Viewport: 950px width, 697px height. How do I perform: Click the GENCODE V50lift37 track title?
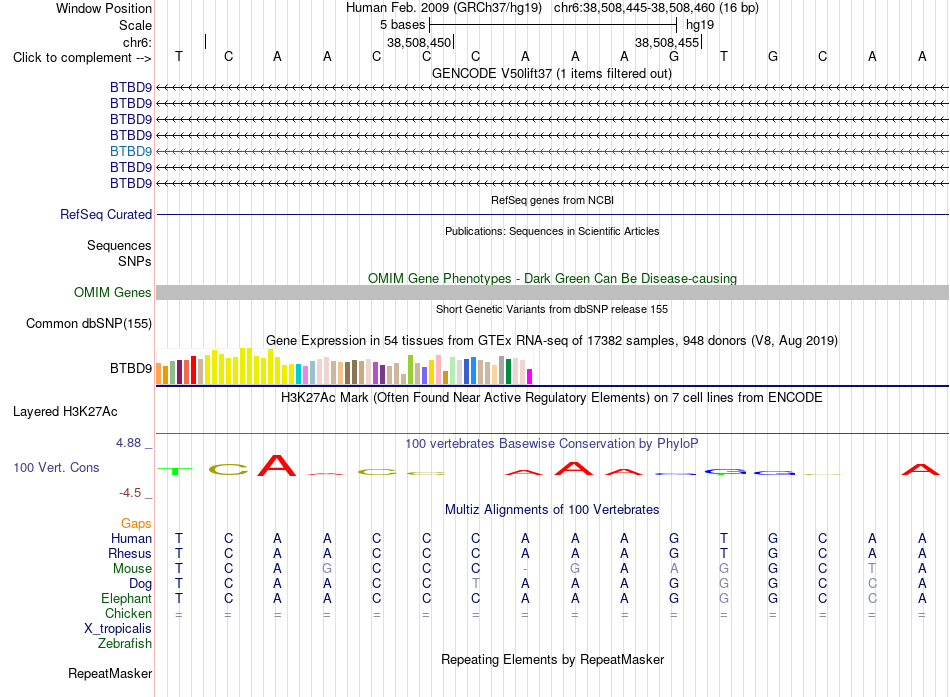click(x=552, y=73)
